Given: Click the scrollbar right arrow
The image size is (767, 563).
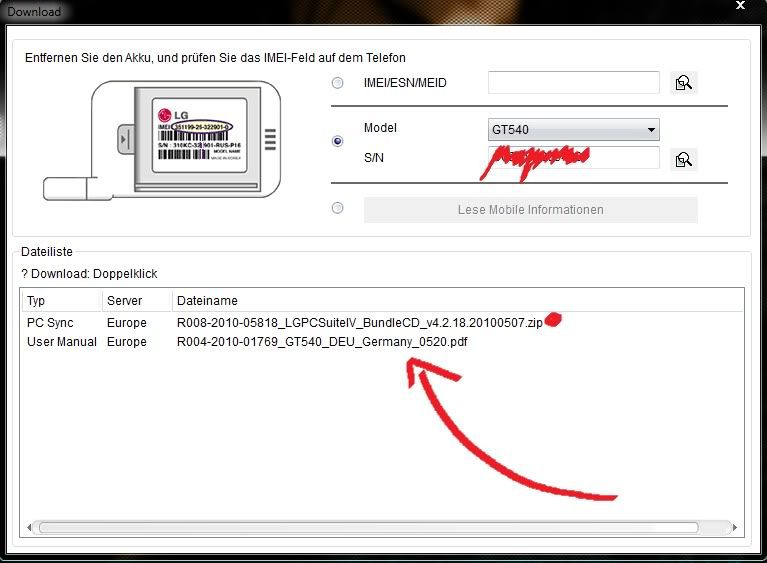Looking at the screenshot, I should click(735, 527).
